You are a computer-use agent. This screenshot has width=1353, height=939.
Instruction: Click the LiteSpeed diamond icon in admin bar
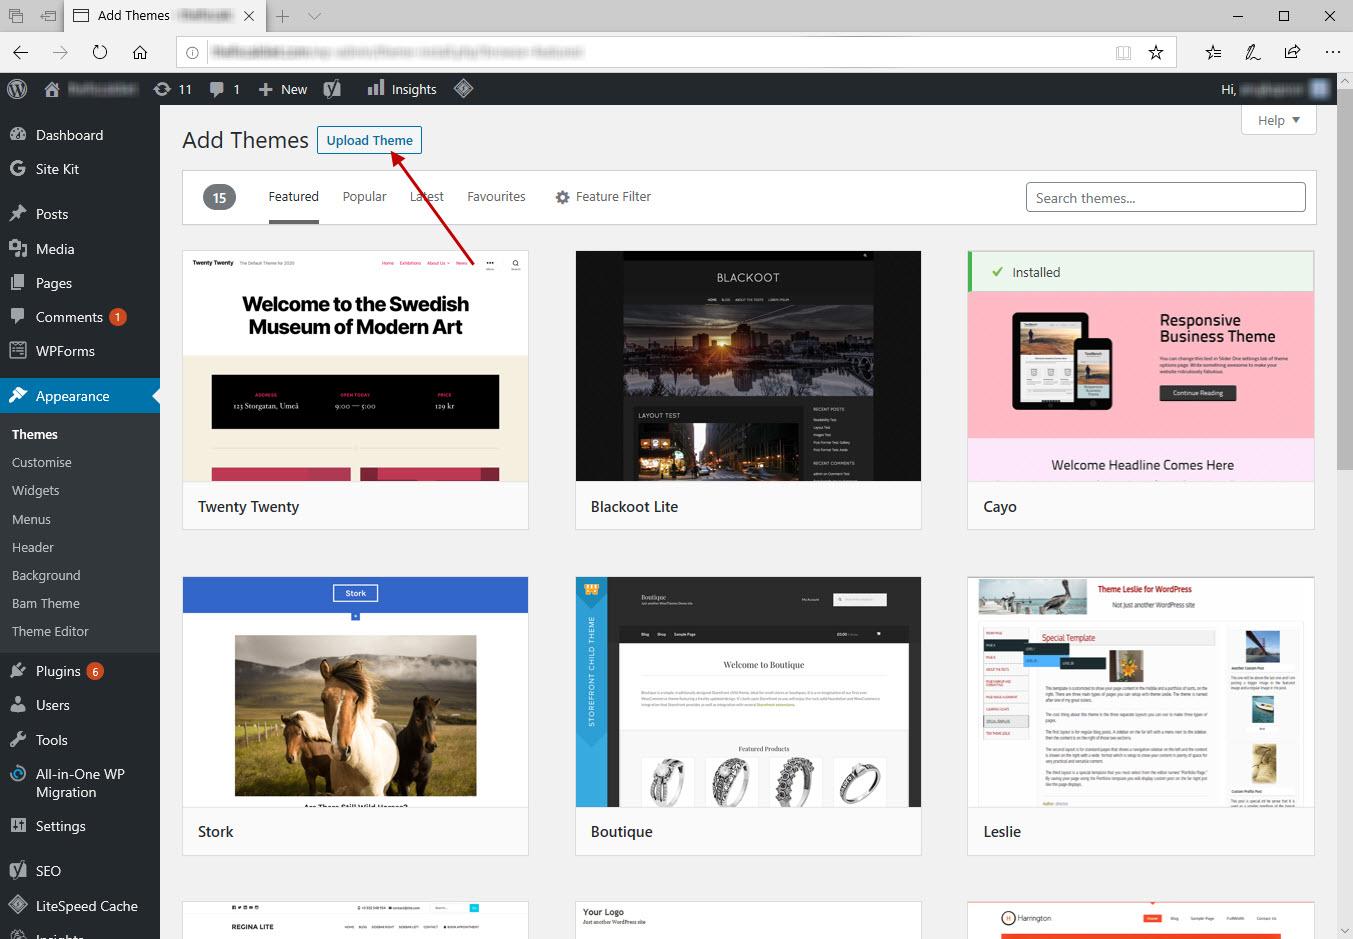pos(463,89)
